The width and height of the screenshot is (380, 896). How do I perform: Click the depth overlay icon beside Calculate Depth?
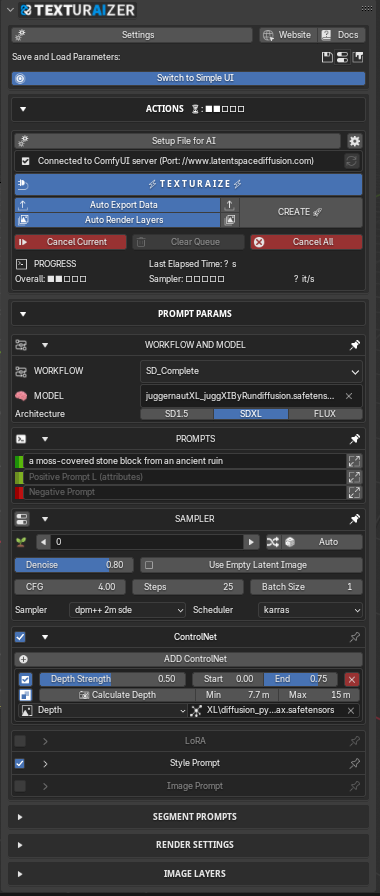(25, 695)
